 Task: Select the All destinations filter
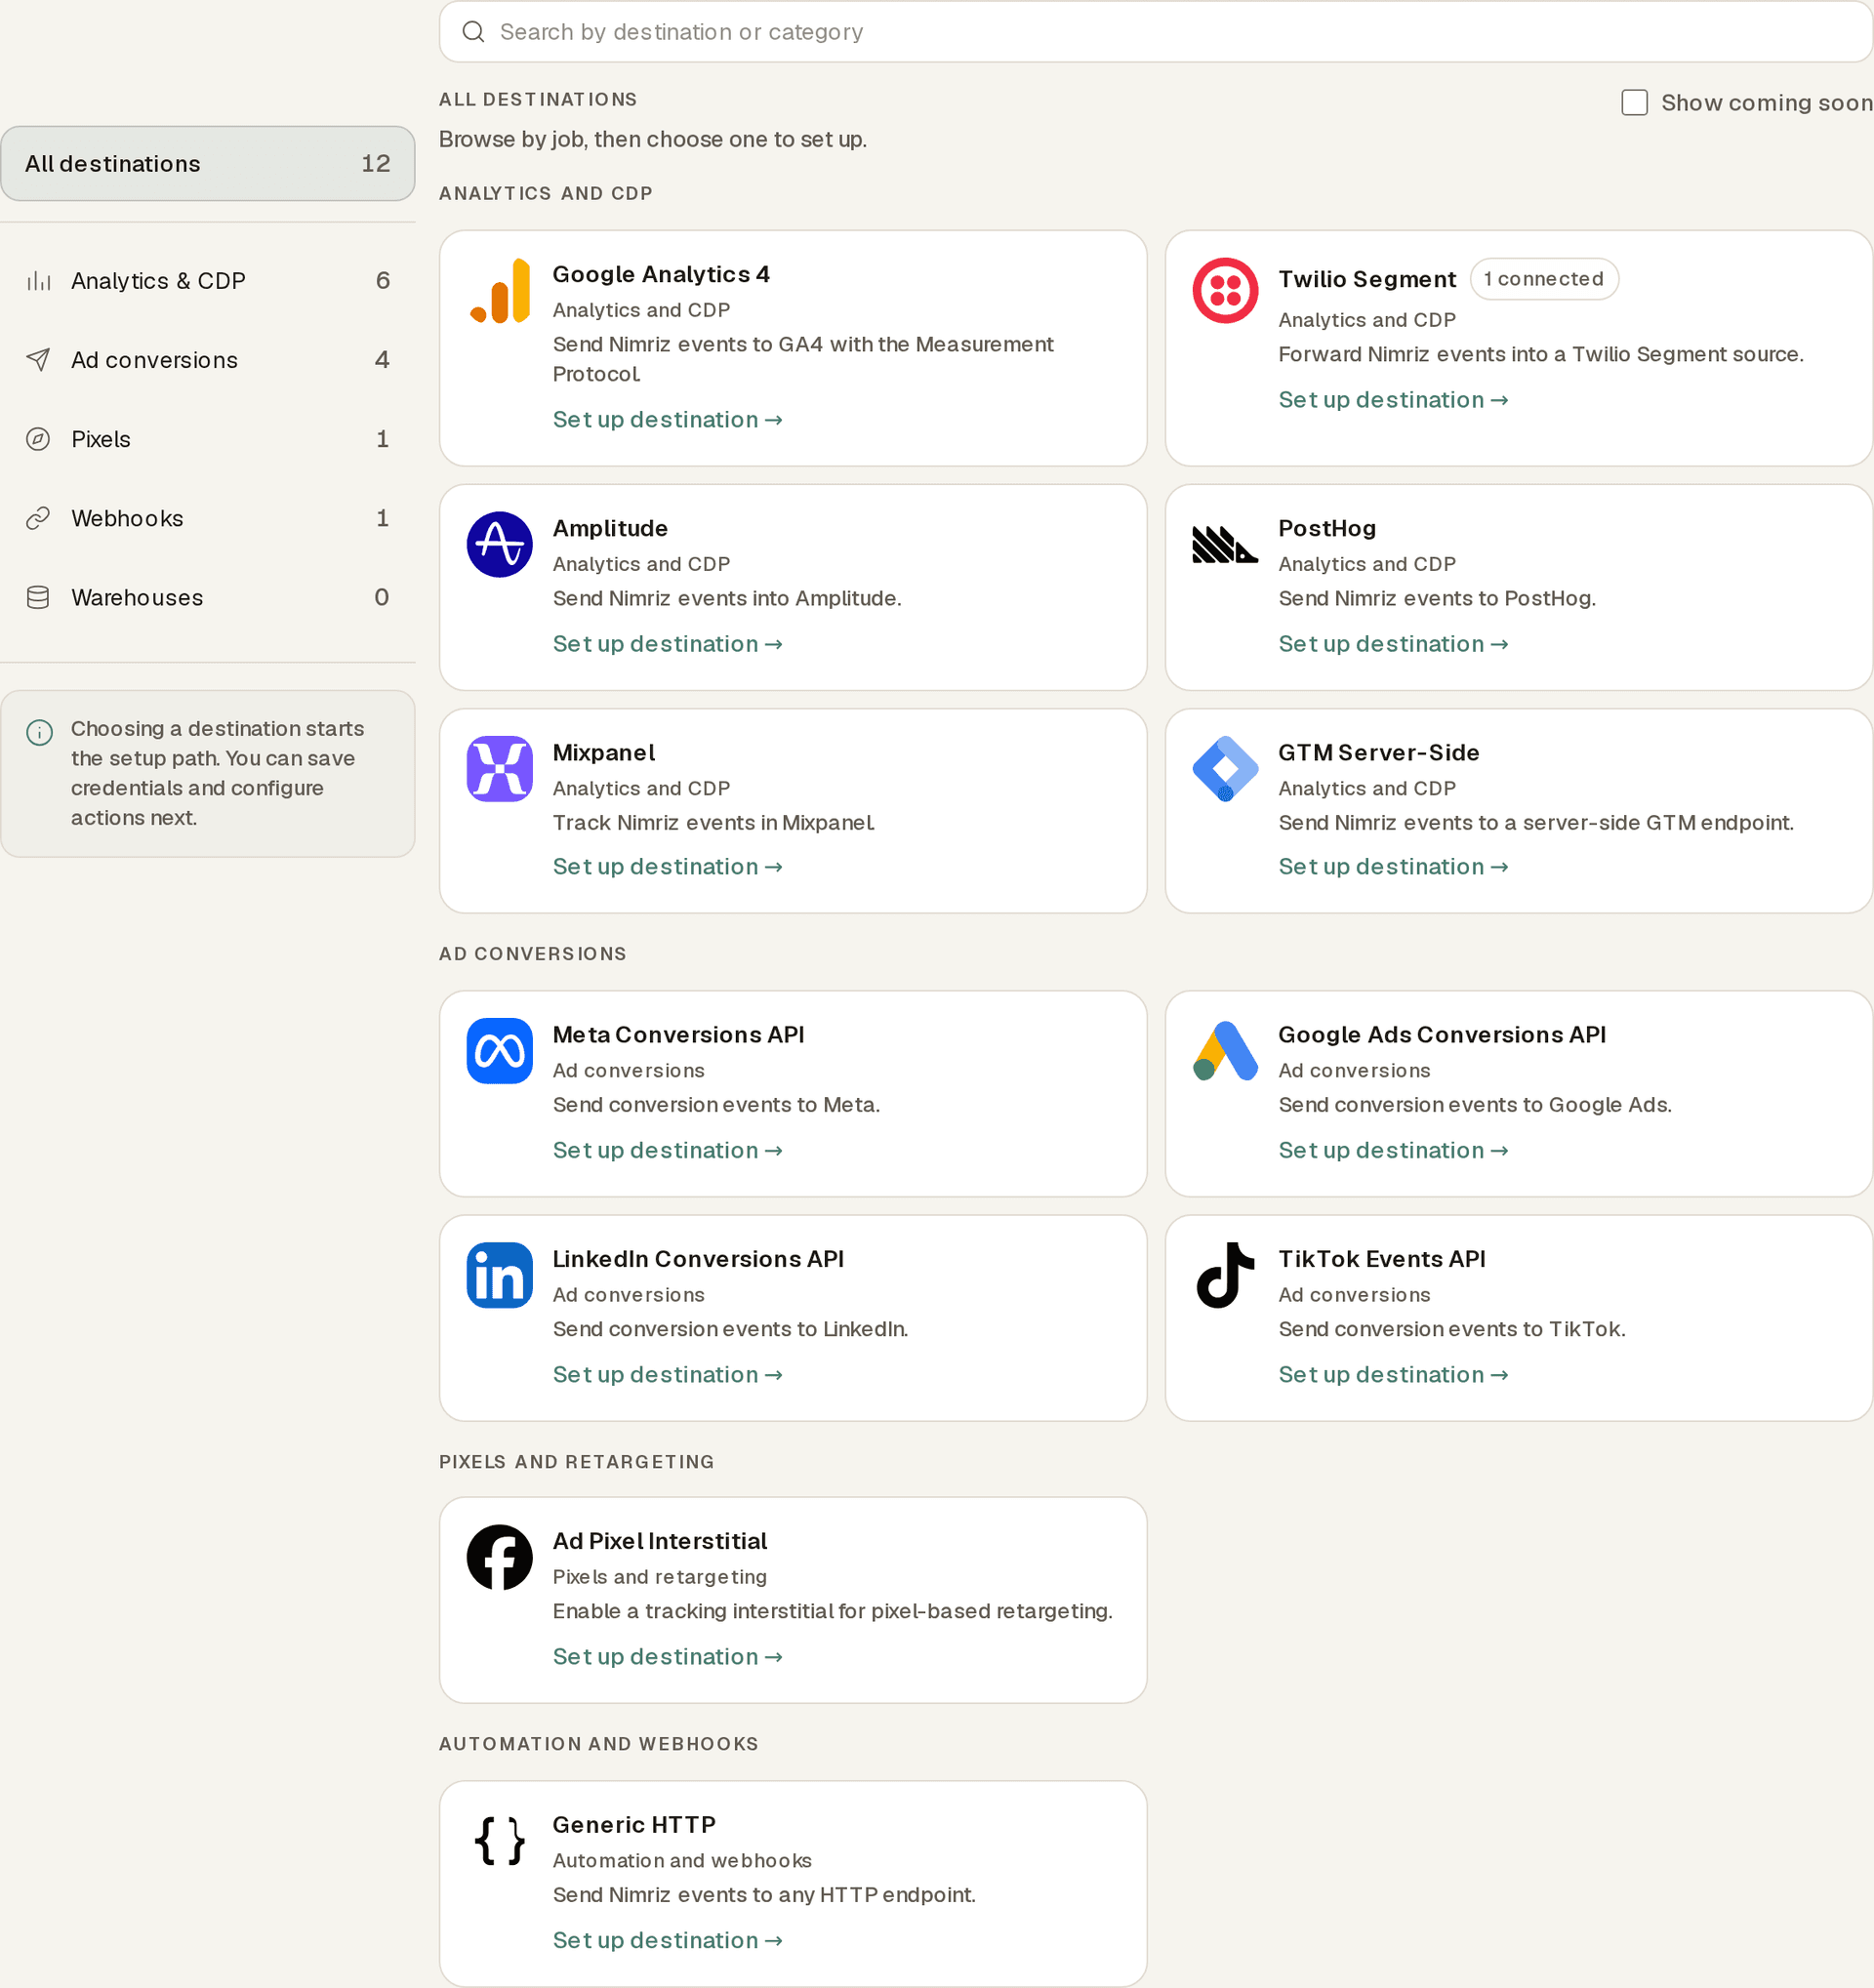click(x=208, y=163)
